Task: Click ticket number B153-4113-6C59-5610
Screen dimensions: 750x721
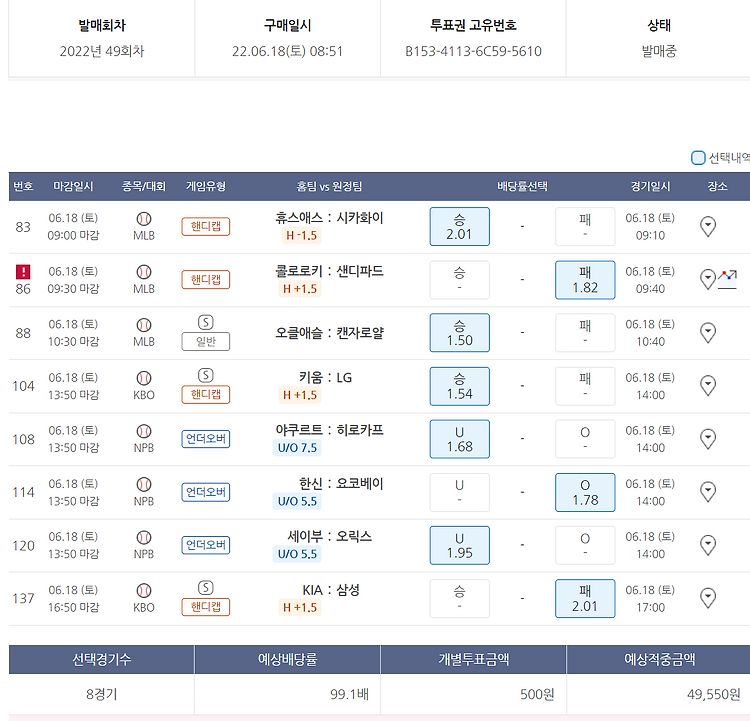Action: [473, 51]
